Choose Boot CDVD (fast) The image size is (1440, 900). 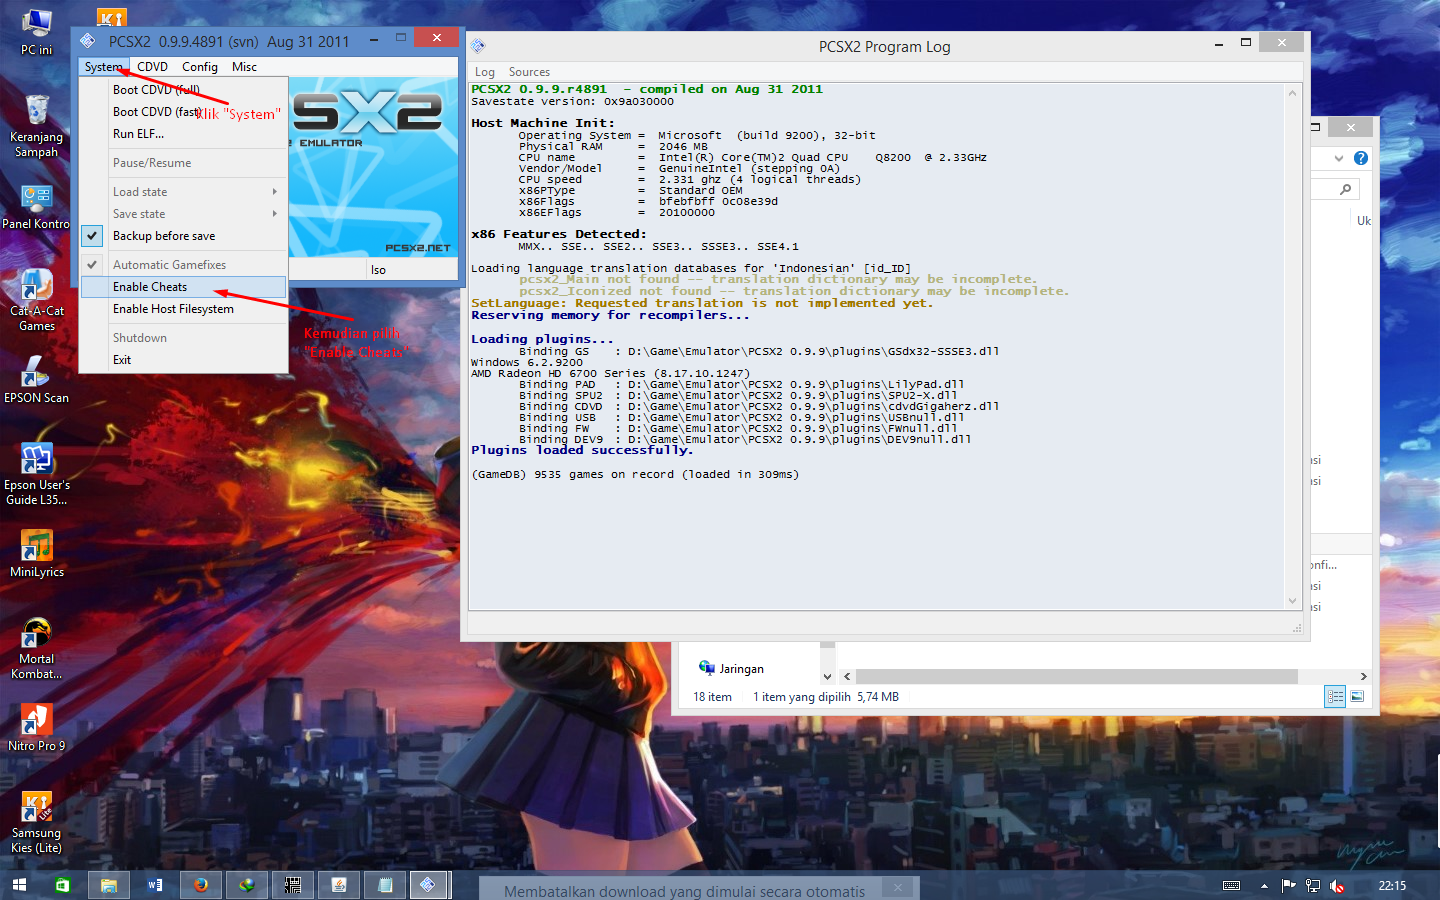[183, 112]
